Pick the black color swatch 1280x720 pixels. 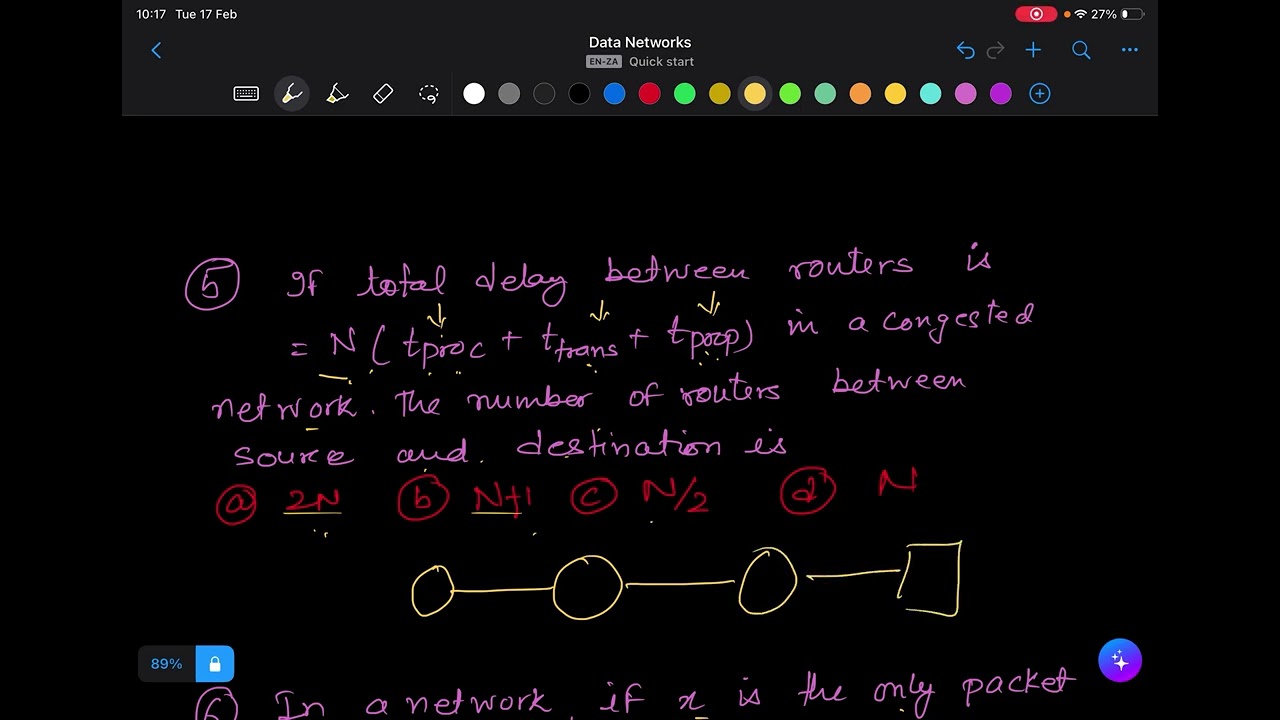(579, 94)
